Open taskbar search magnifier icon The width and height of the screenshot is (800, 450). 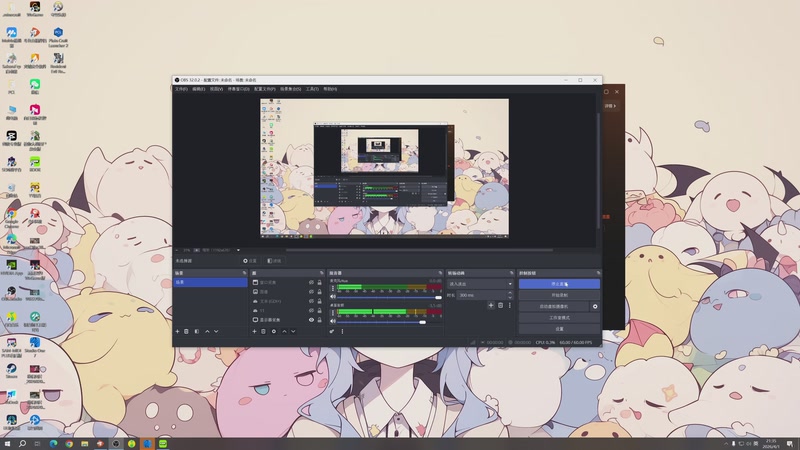pyautogui.click(x=22, y=444)
